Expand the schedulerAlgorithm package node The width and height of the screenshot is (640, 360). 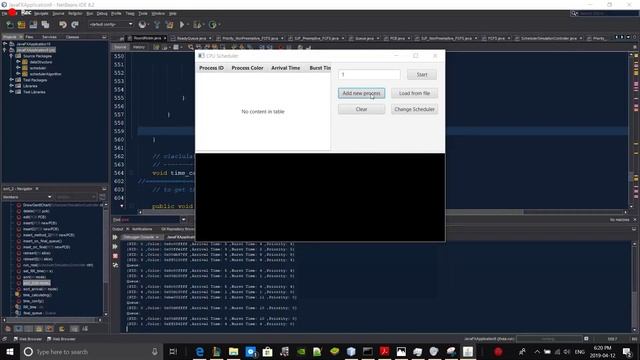tap(18, 74)
